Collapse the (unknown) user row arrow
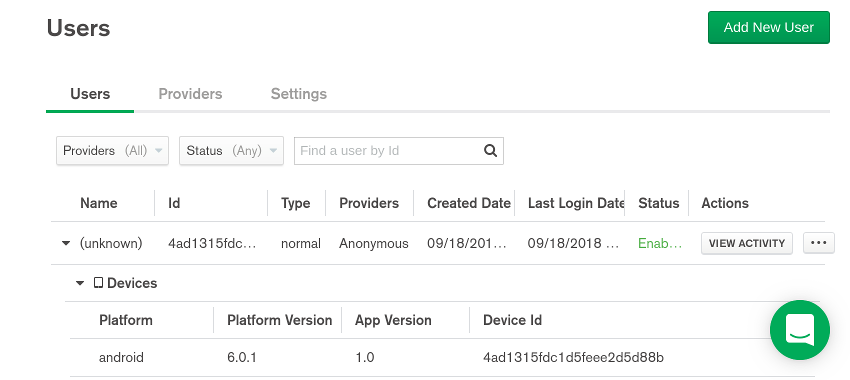The height and width of the screenshot is (380, 850). [x=66, y=243]
